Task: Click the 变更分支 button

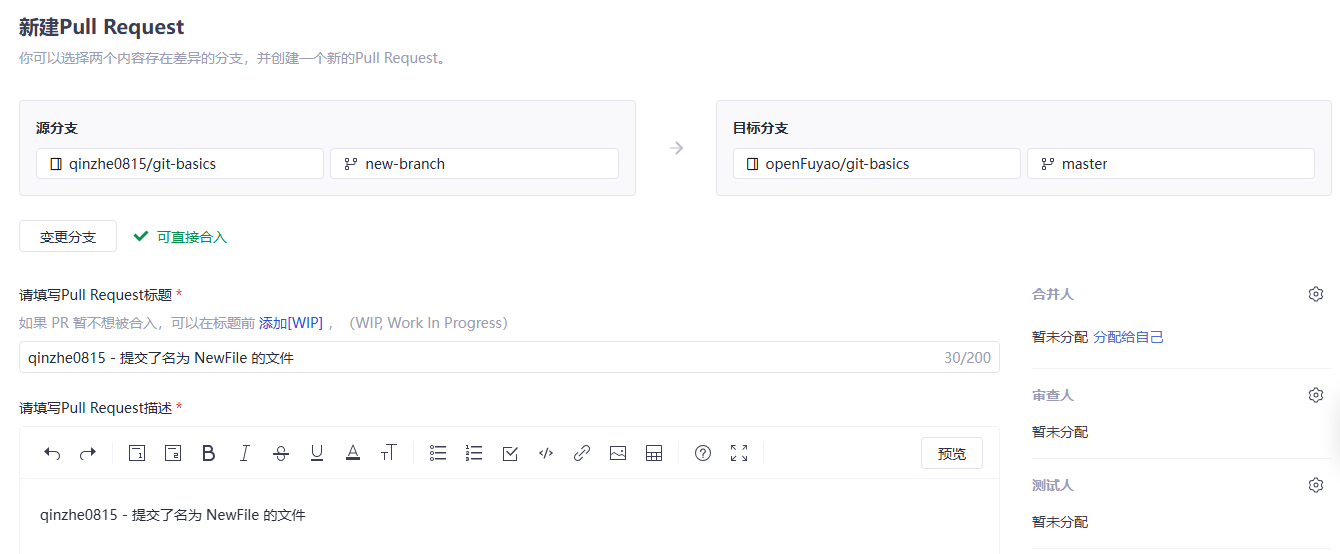Action: (68, 237)
